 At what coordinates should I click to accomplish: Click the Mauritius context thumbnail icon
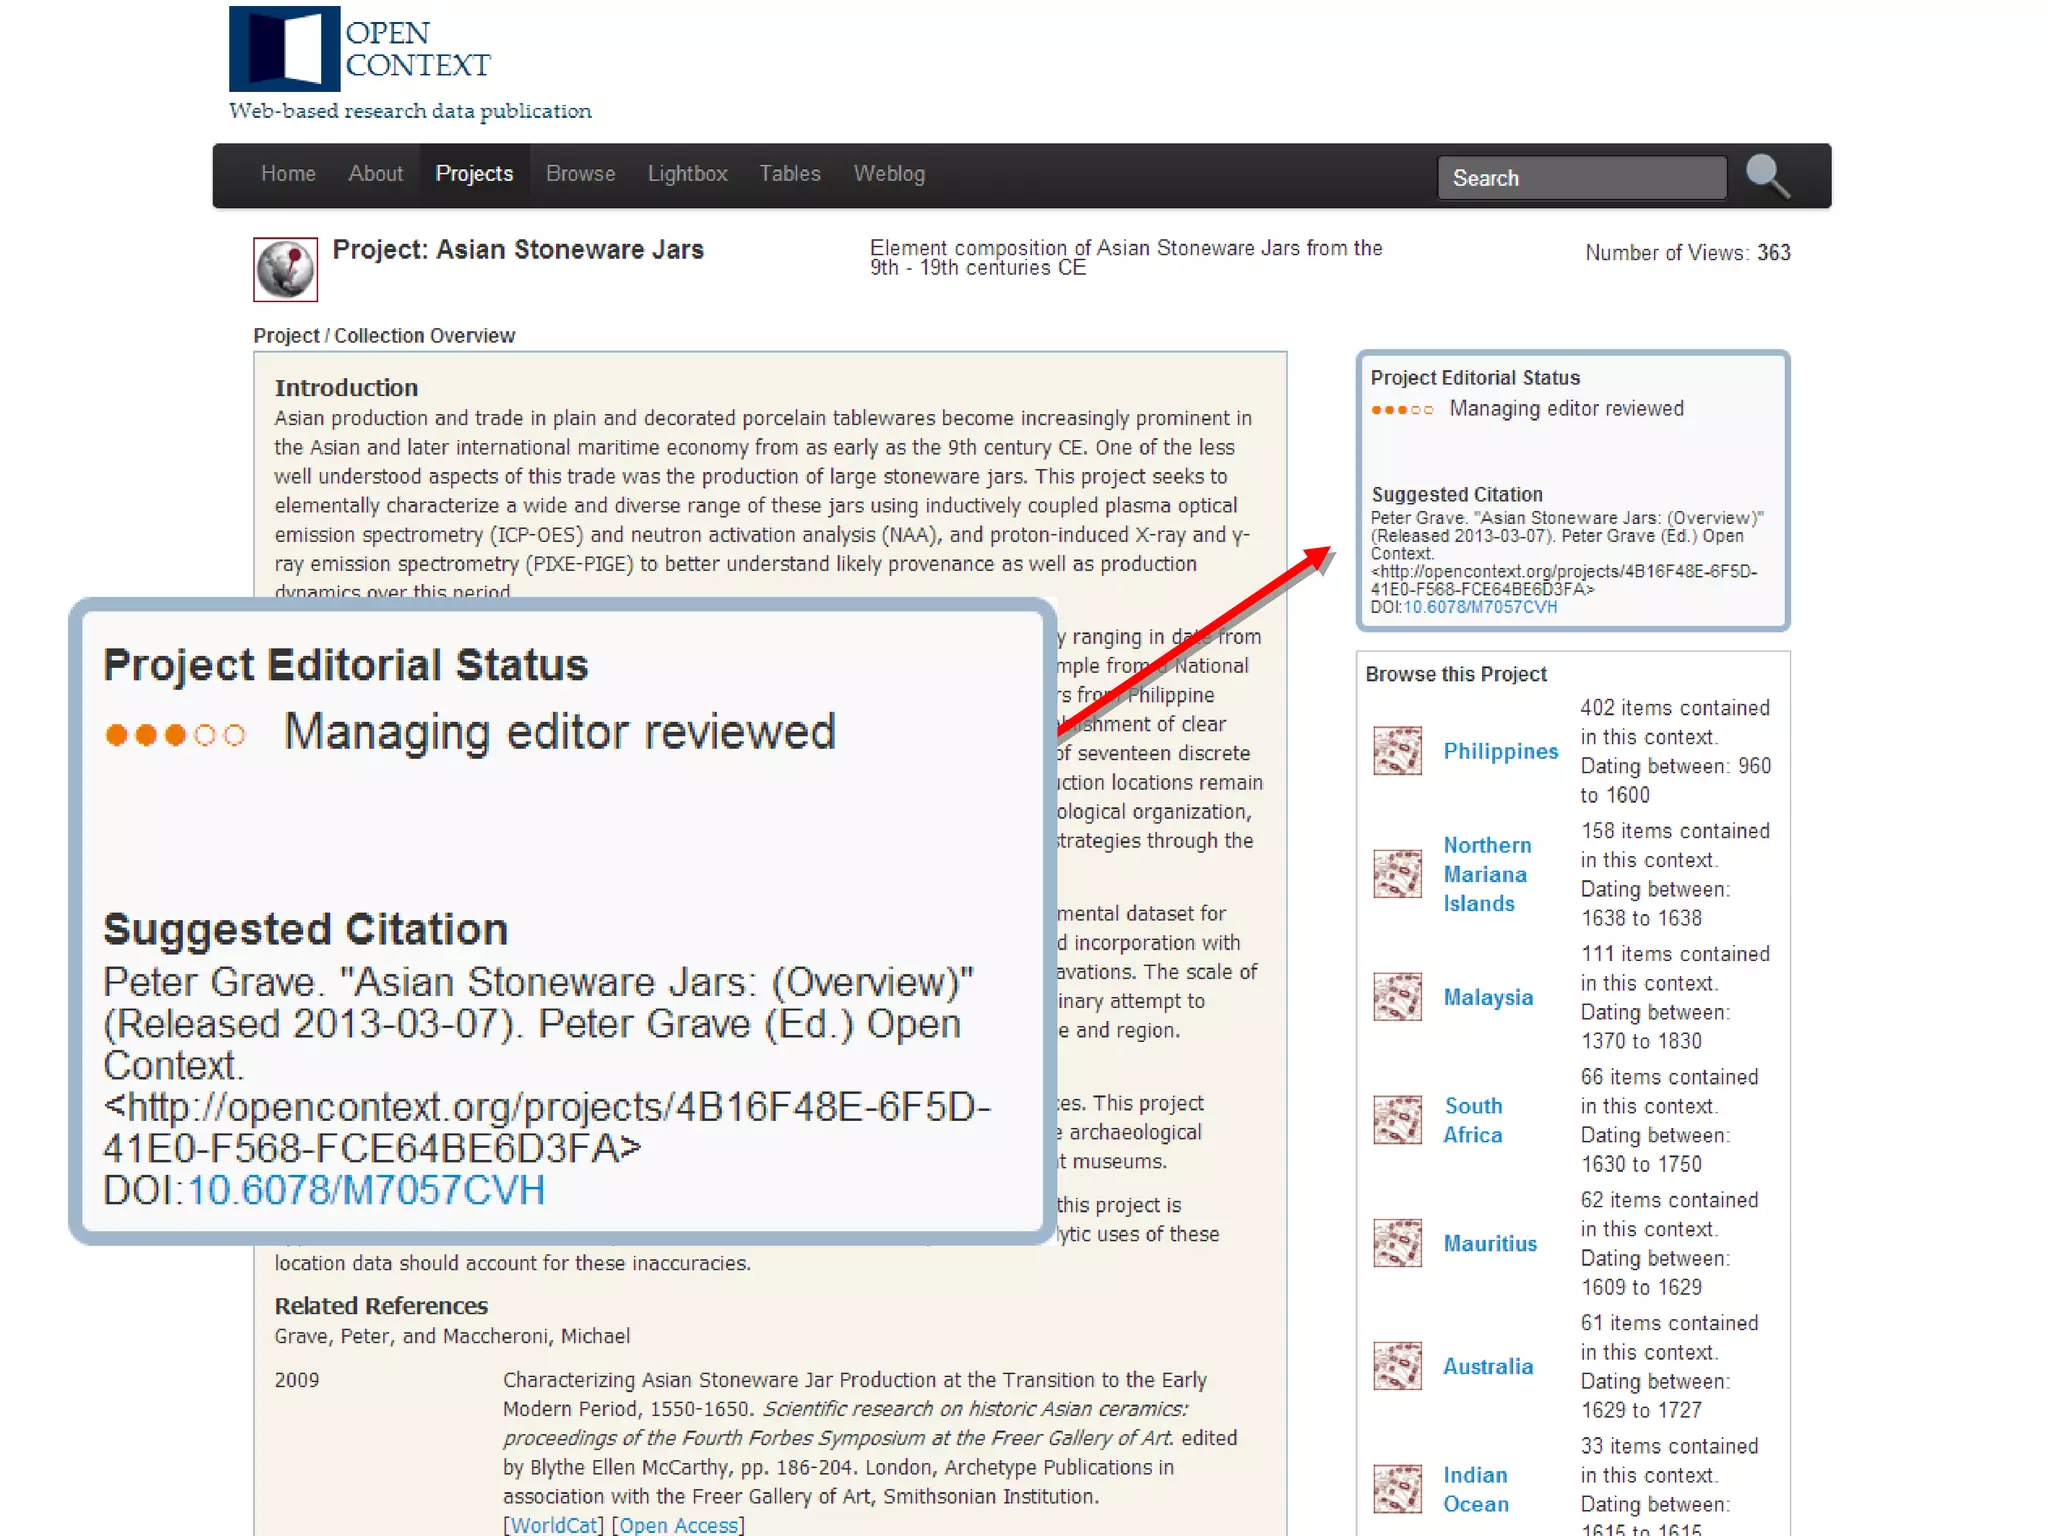1397,1243
